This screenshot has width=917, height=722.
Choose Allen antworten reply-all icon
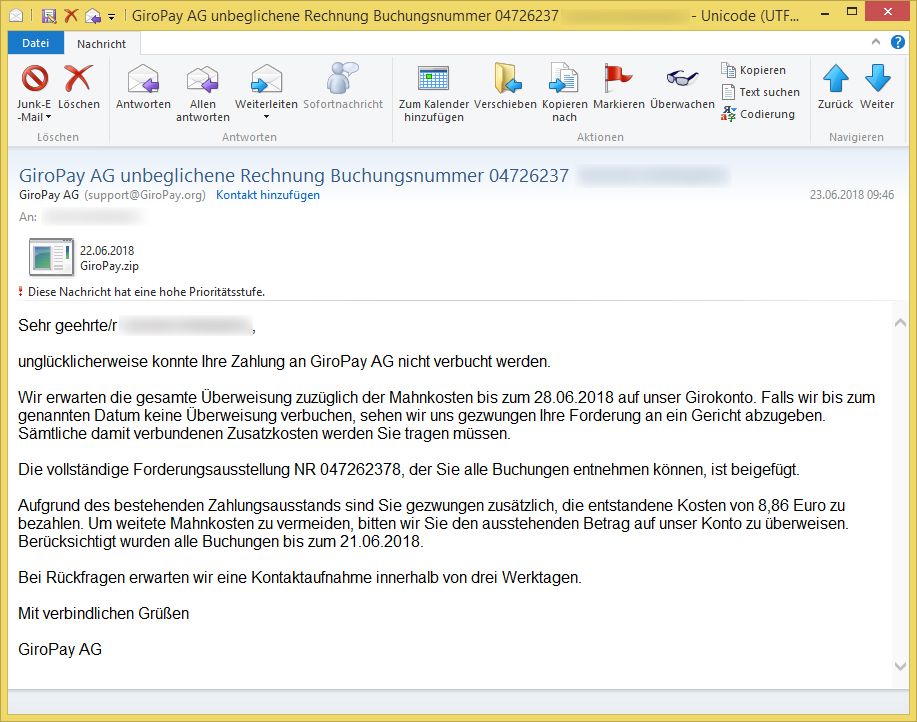coord(202,78)
